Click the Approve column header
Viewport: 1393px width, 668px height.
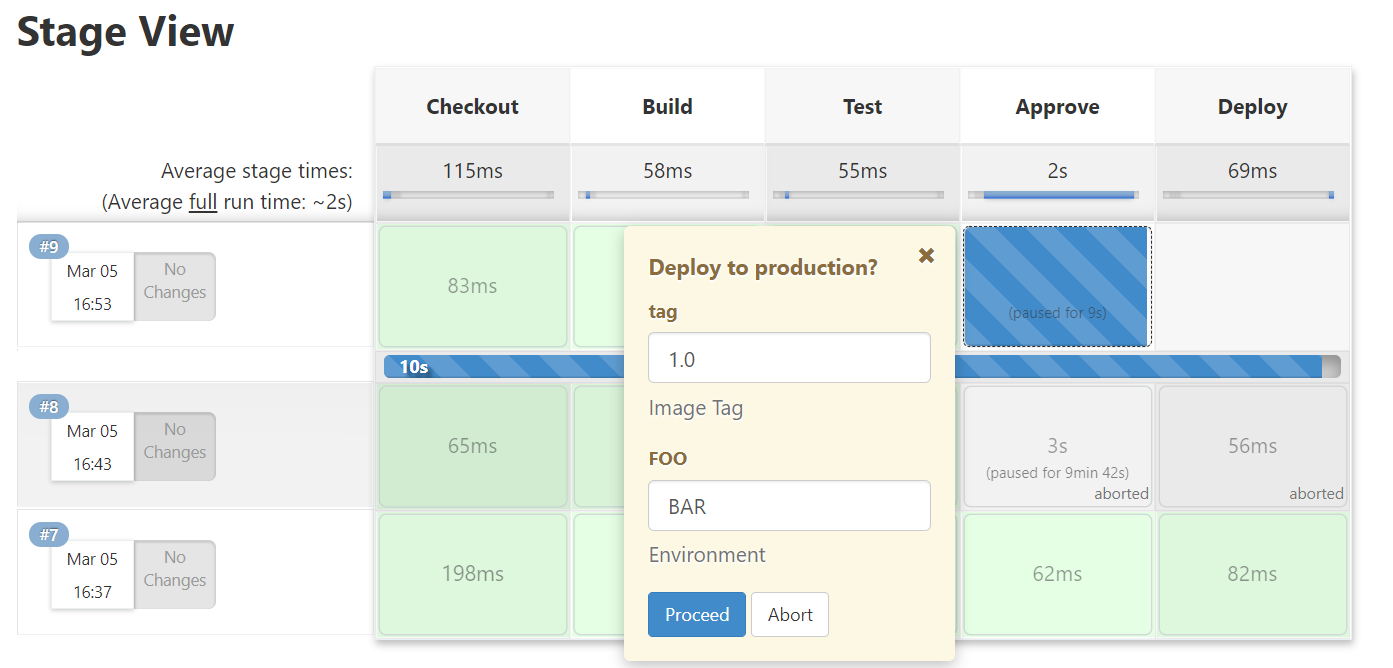(1057, 107)
